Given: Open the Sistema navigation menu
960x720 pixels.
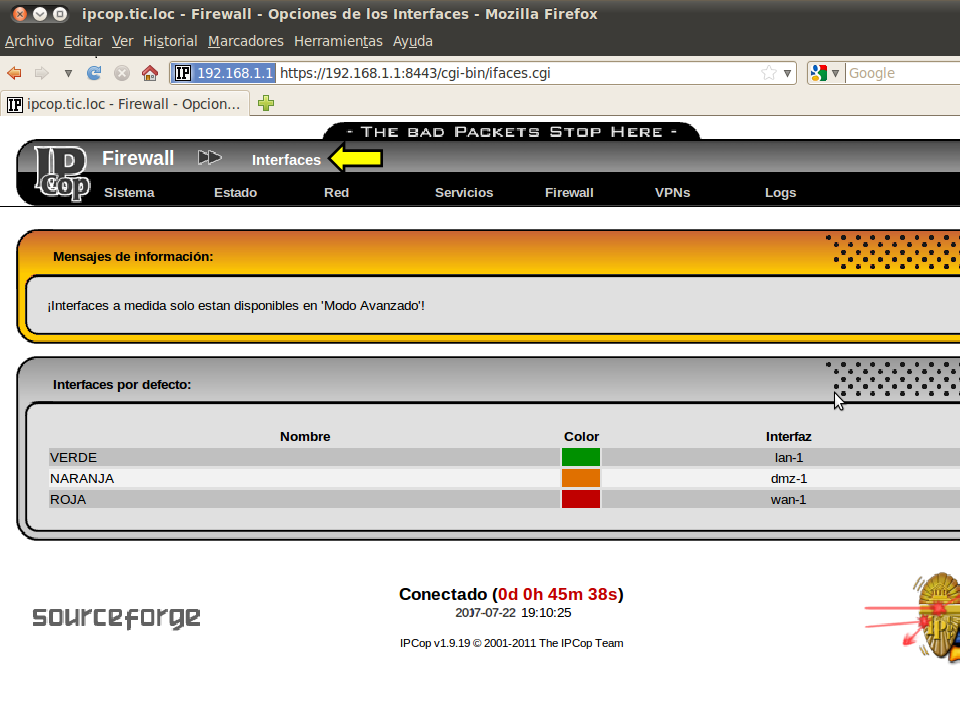Looking at the screenshot, I should (129, 192).
